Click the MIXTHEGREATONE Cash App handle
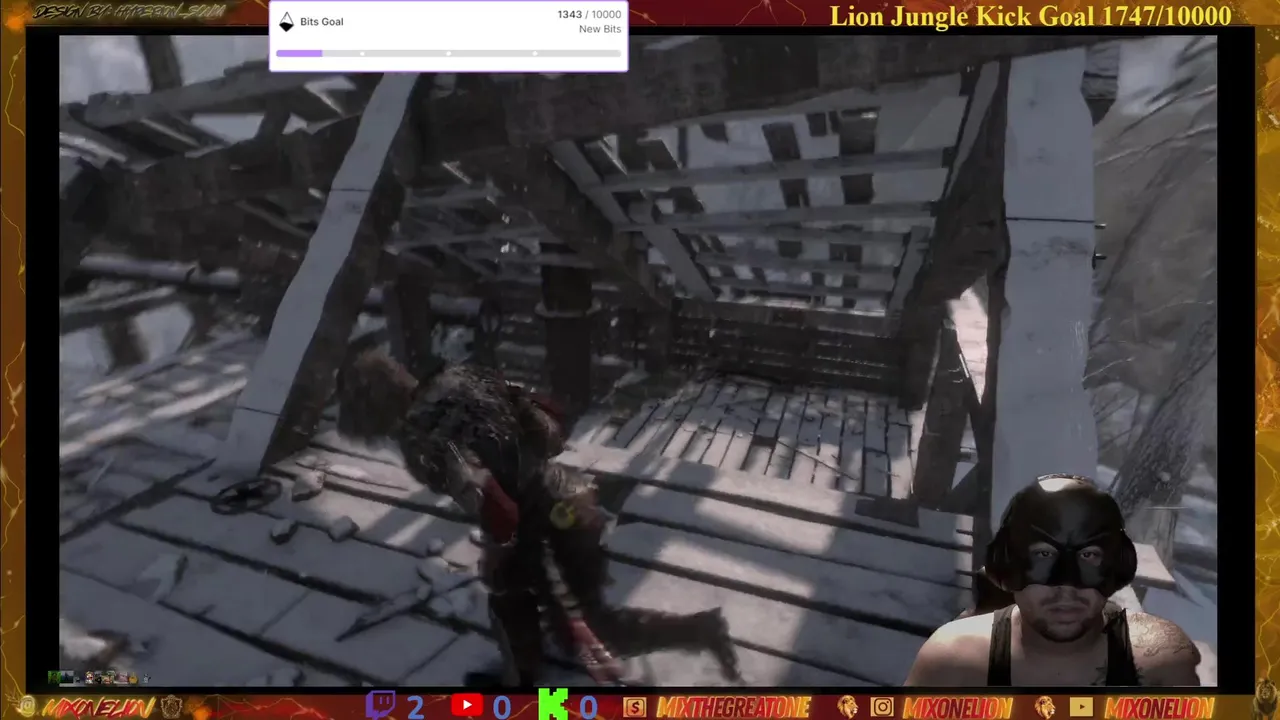Screen dimensions: 1280x720 (x=733, y=708)
